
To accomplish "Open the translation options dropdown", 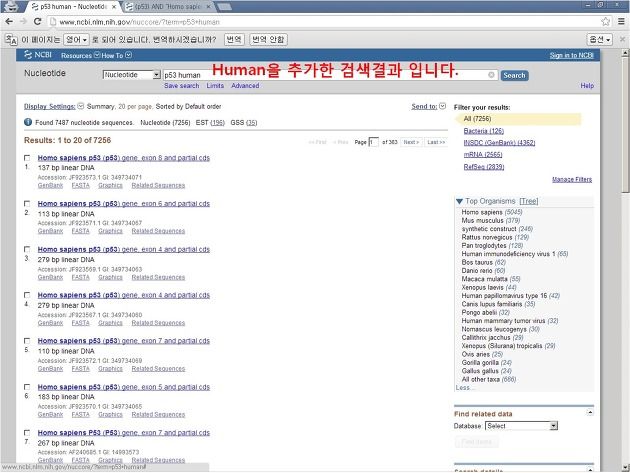I will point(599,39).
